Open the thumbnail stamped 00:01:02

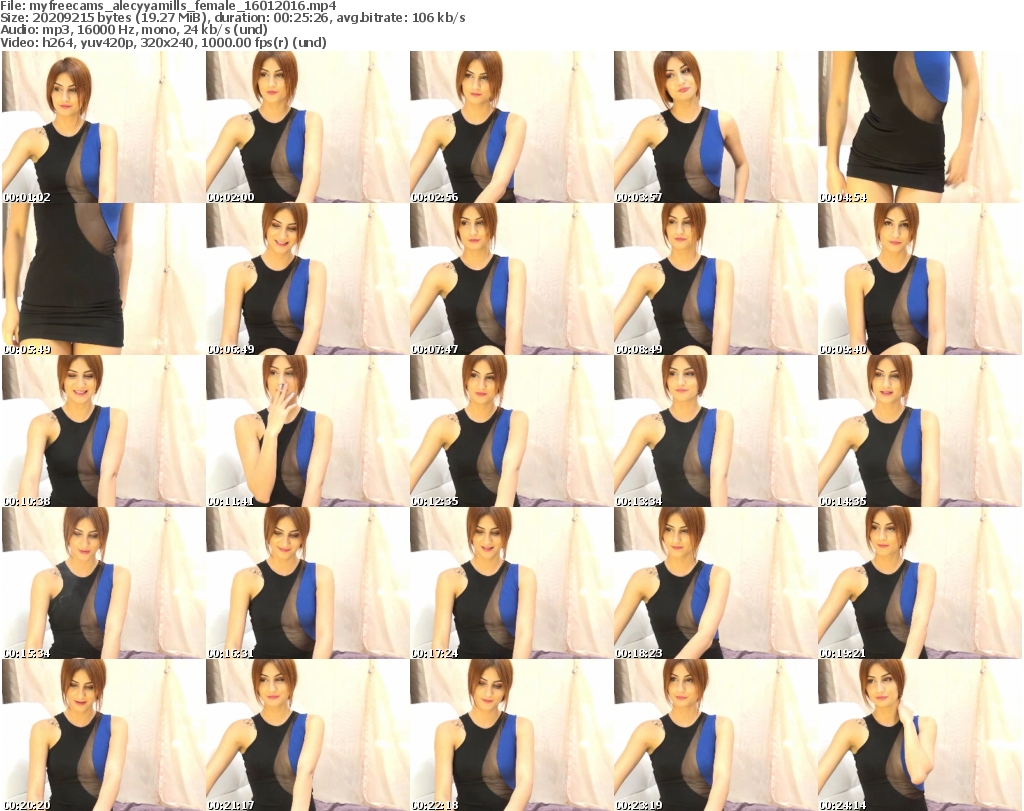(x=104, y=127)
